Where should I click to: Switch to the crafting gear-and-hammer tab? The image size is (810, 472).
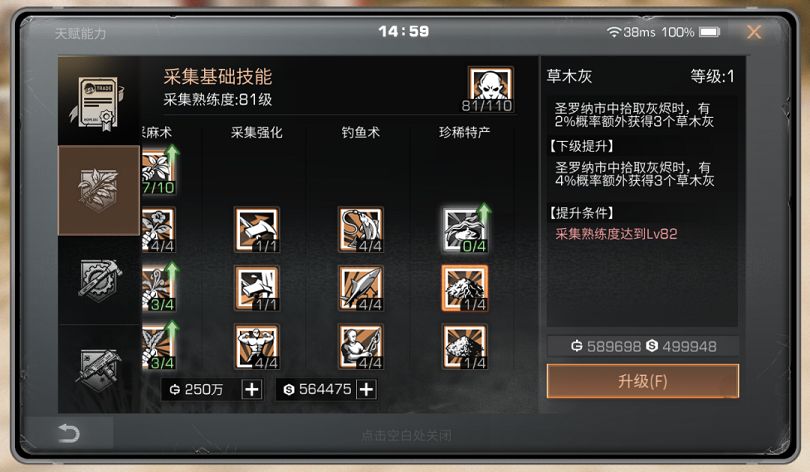point(99,280)
